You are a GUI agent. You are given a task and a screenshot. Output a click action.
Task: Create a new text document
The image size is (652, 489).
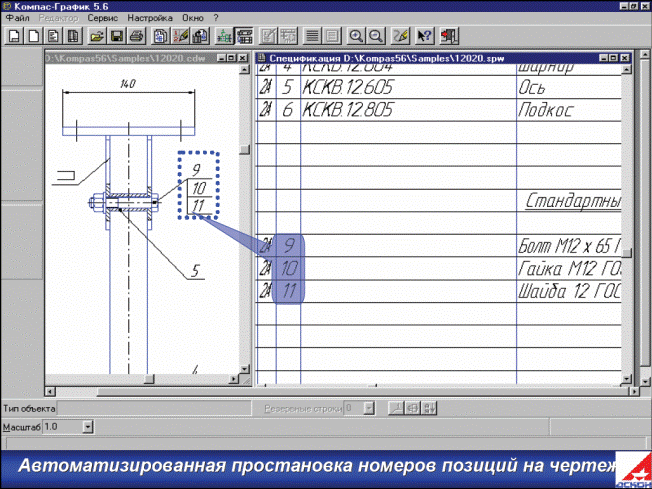(53, 36)
